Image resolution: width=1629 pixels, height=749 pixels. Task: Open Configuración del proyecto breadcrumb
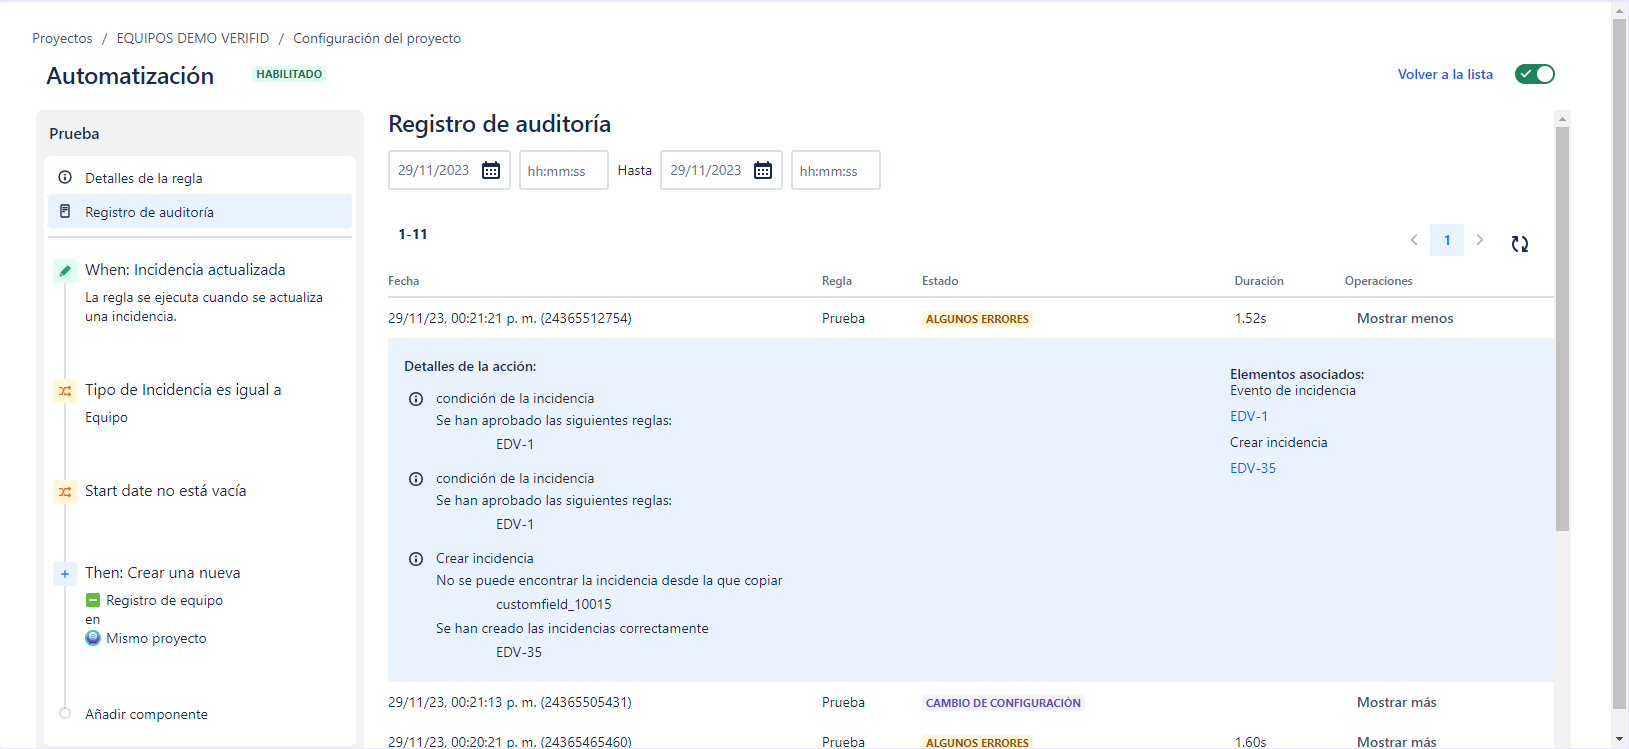377,38
